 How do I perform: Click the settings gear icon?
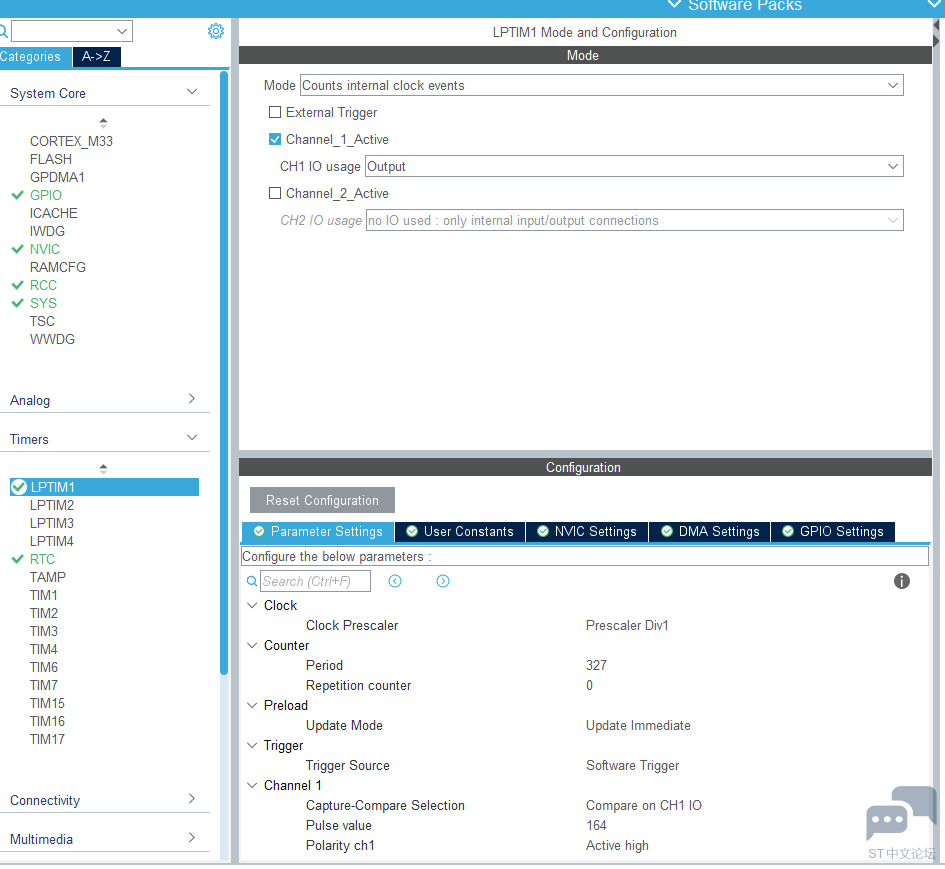pos(216,31)
